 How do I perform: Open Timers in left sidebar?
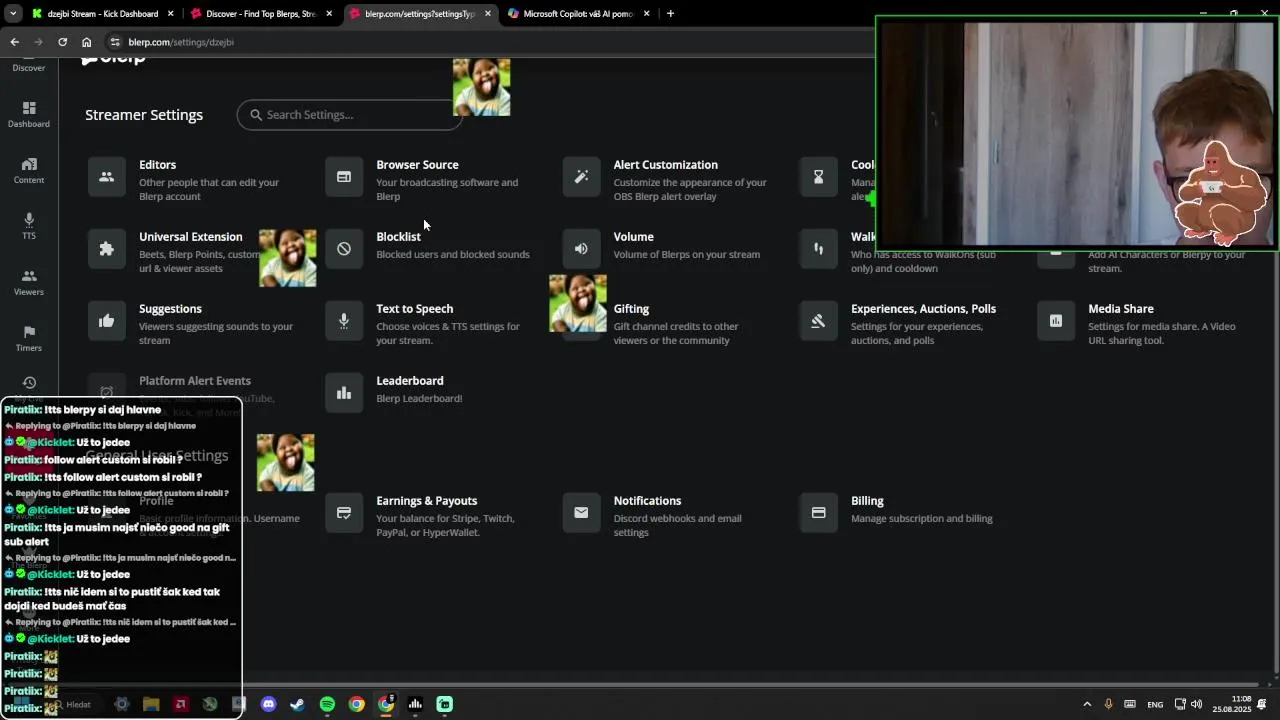[29, 338]
